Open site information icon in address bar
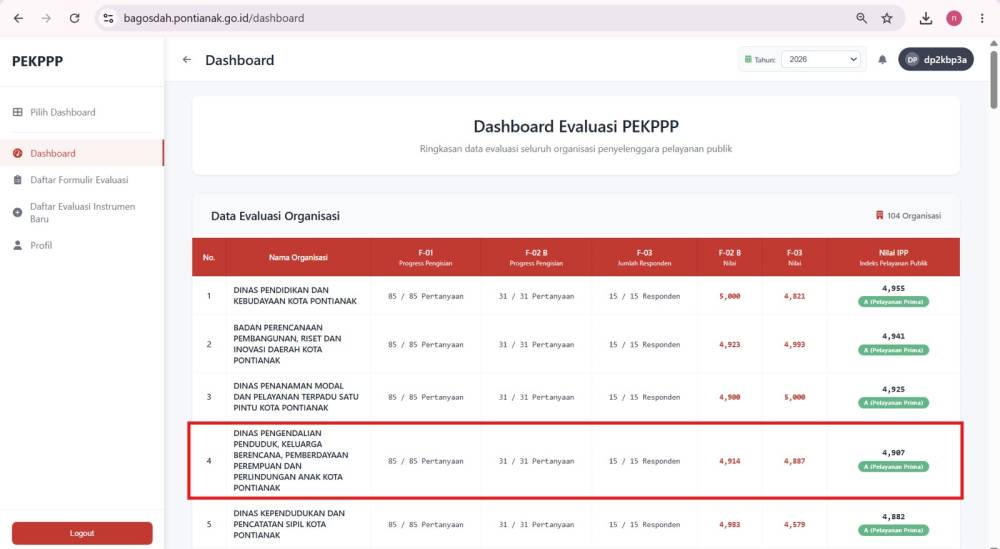 [108, 18]
